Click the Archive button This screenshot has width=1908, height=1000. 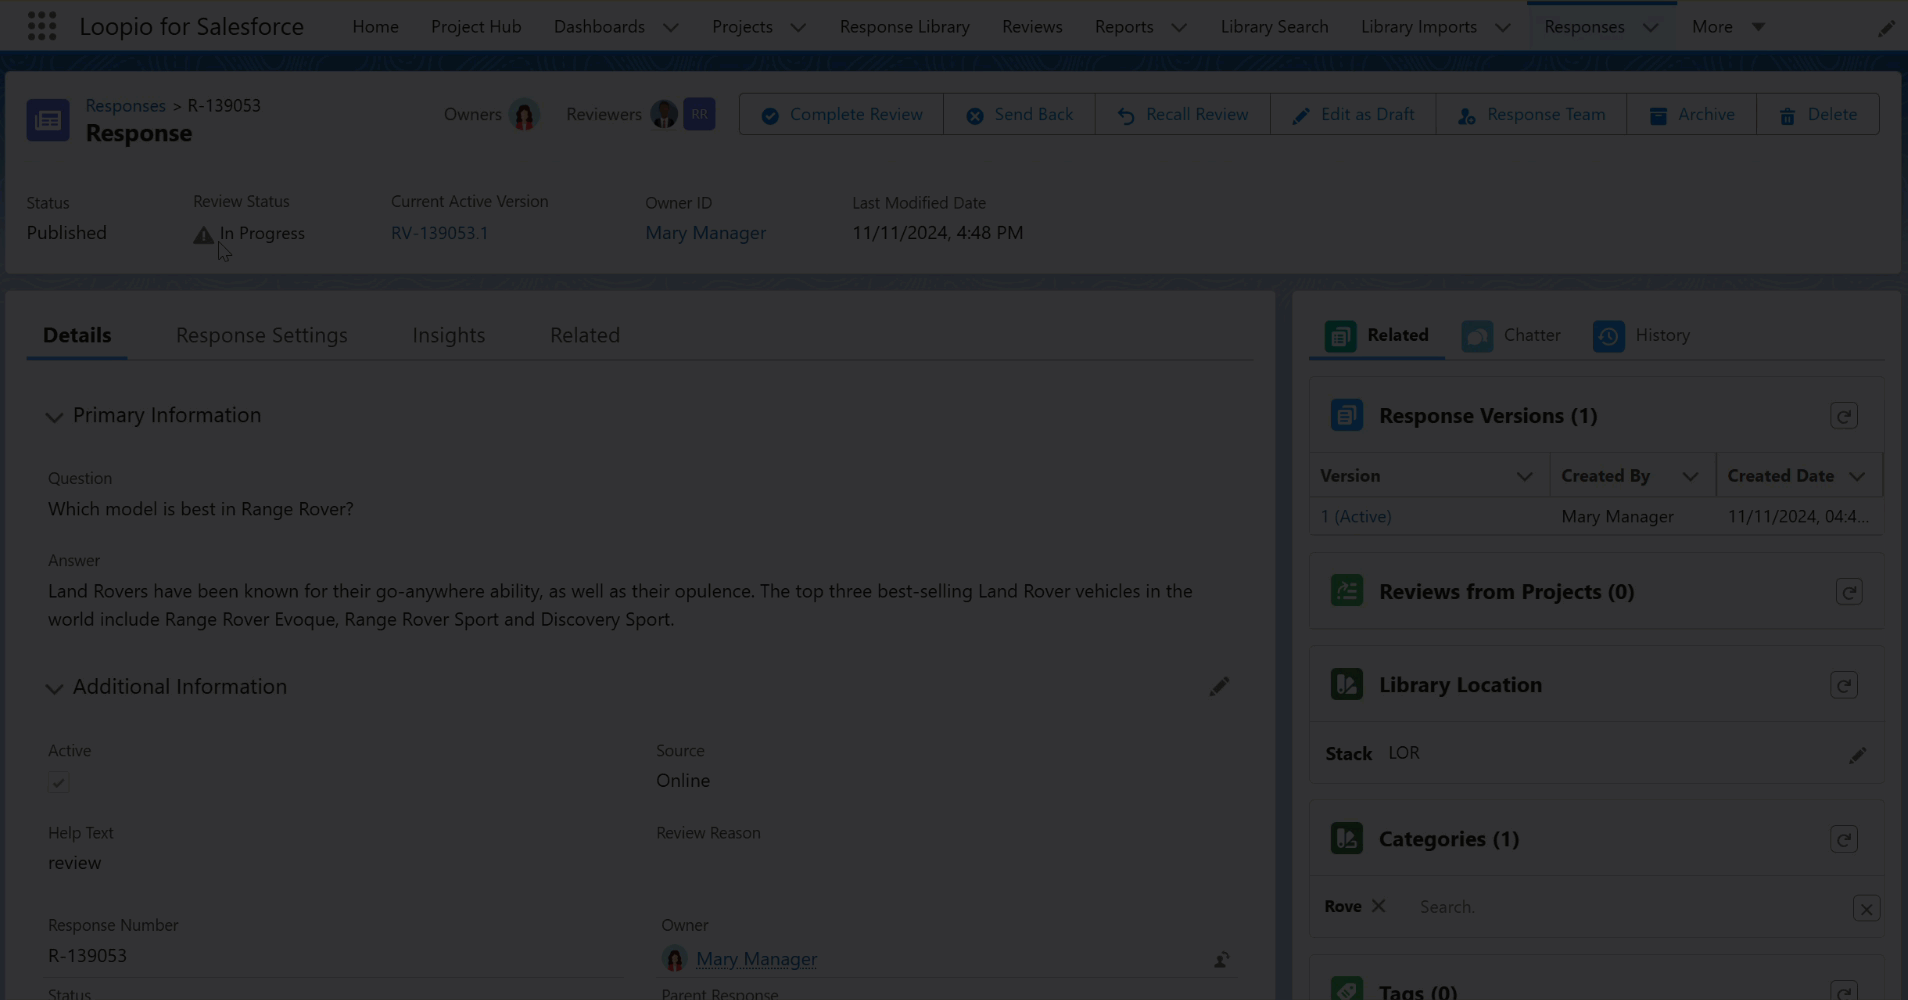tap(1692, 114)
